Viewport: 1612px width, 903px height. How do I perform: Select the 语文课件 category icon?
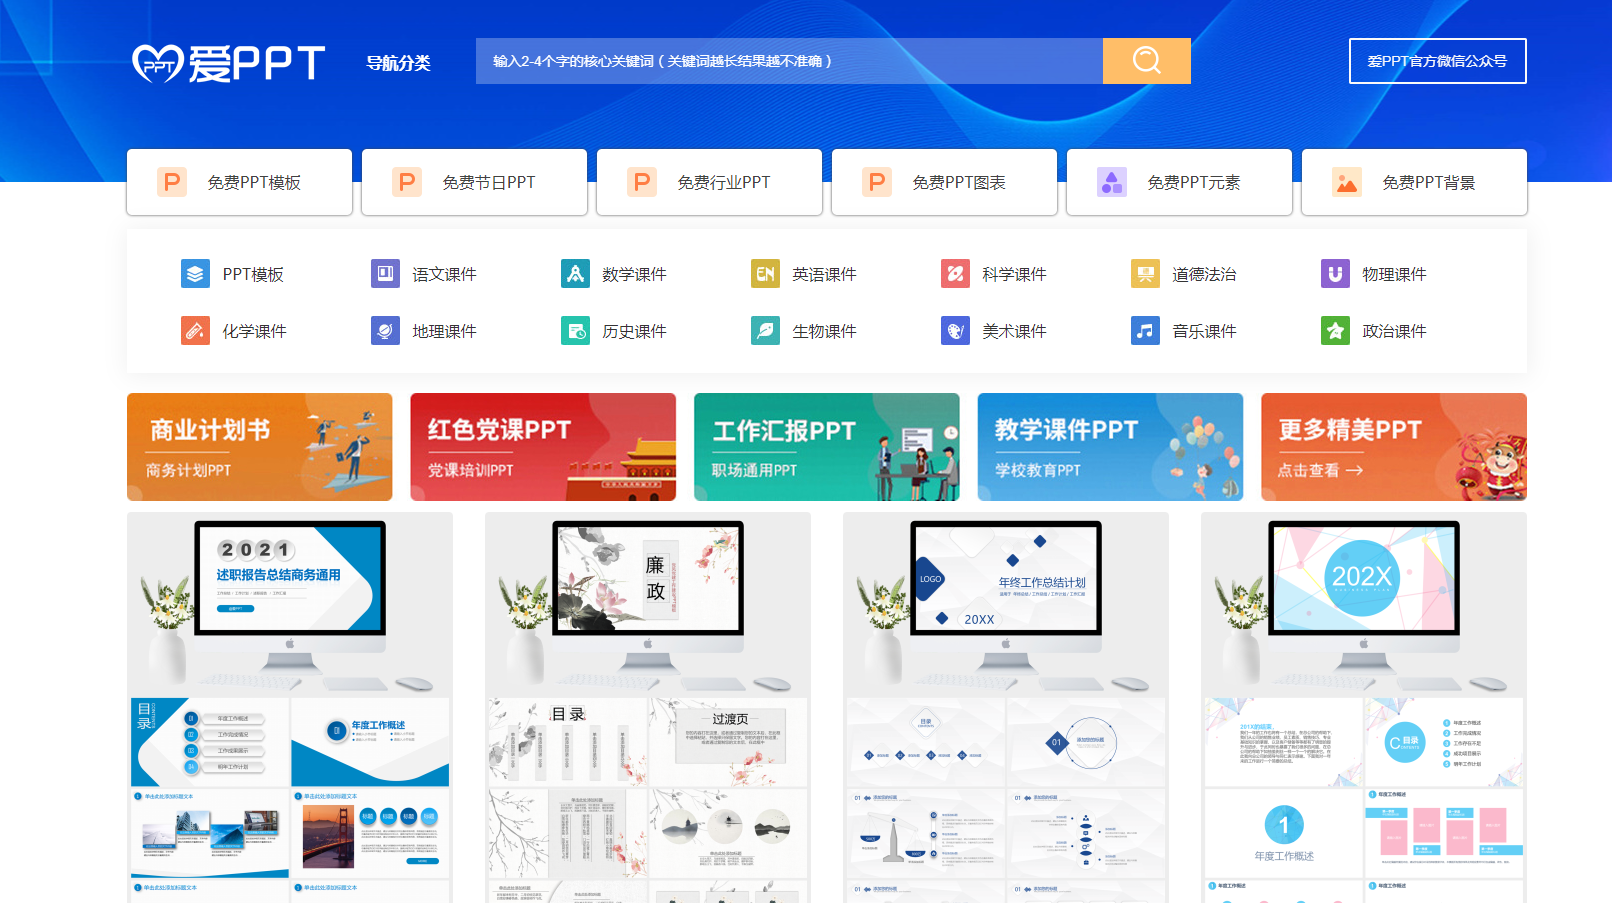tap(386, 273)
